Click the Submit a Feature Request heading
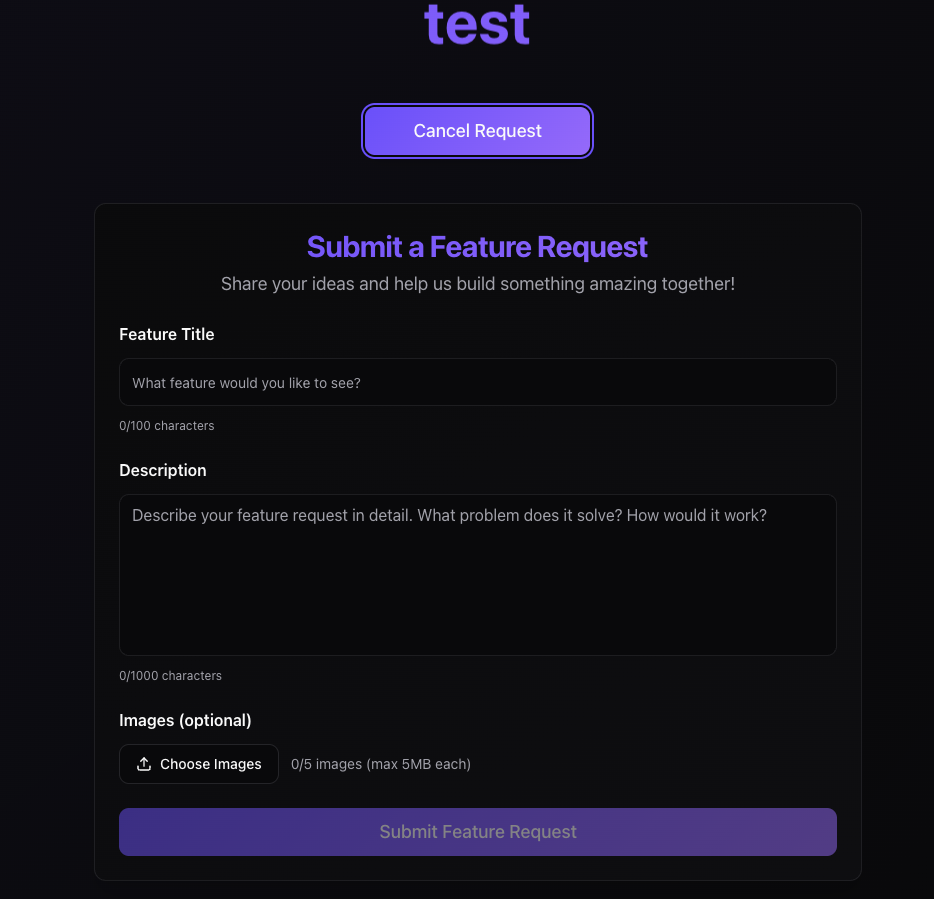Image resolution: width=934 pixels, height=899 pixels. coord(477,247)
